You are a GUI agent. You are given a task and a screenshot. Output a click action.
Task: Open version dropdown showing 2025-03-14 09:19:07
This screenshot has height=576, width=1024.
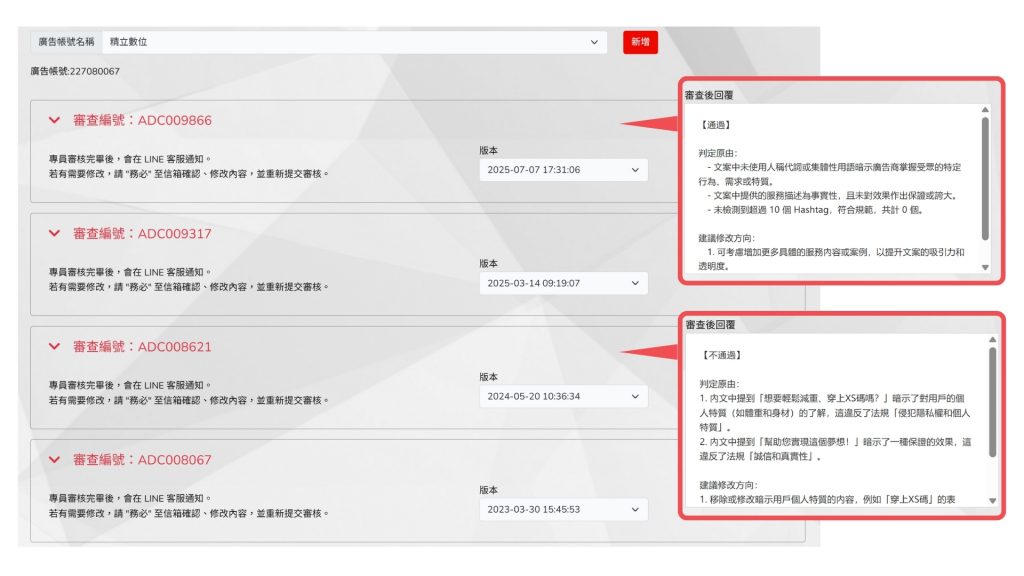tap(563, 283)
